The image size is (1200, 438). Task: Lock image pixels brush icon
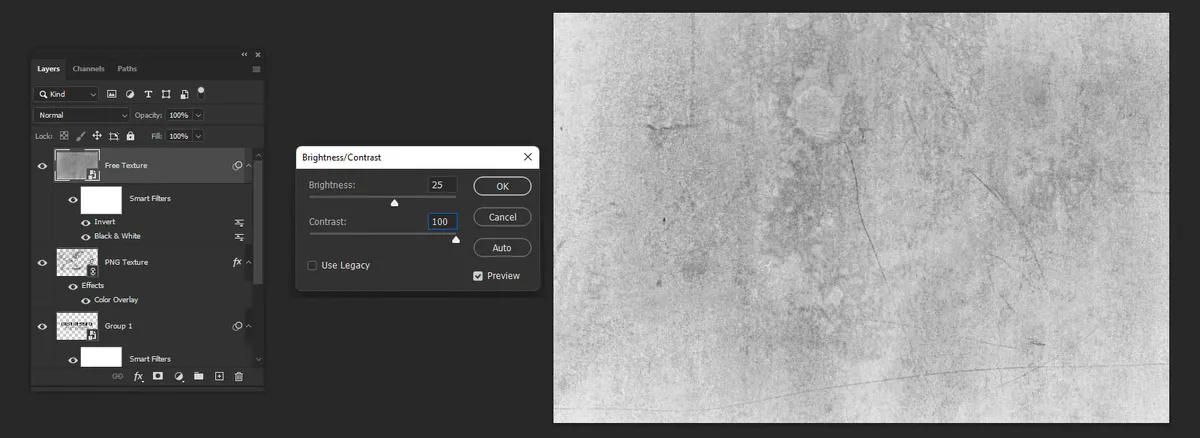click(x=80, y=135)
